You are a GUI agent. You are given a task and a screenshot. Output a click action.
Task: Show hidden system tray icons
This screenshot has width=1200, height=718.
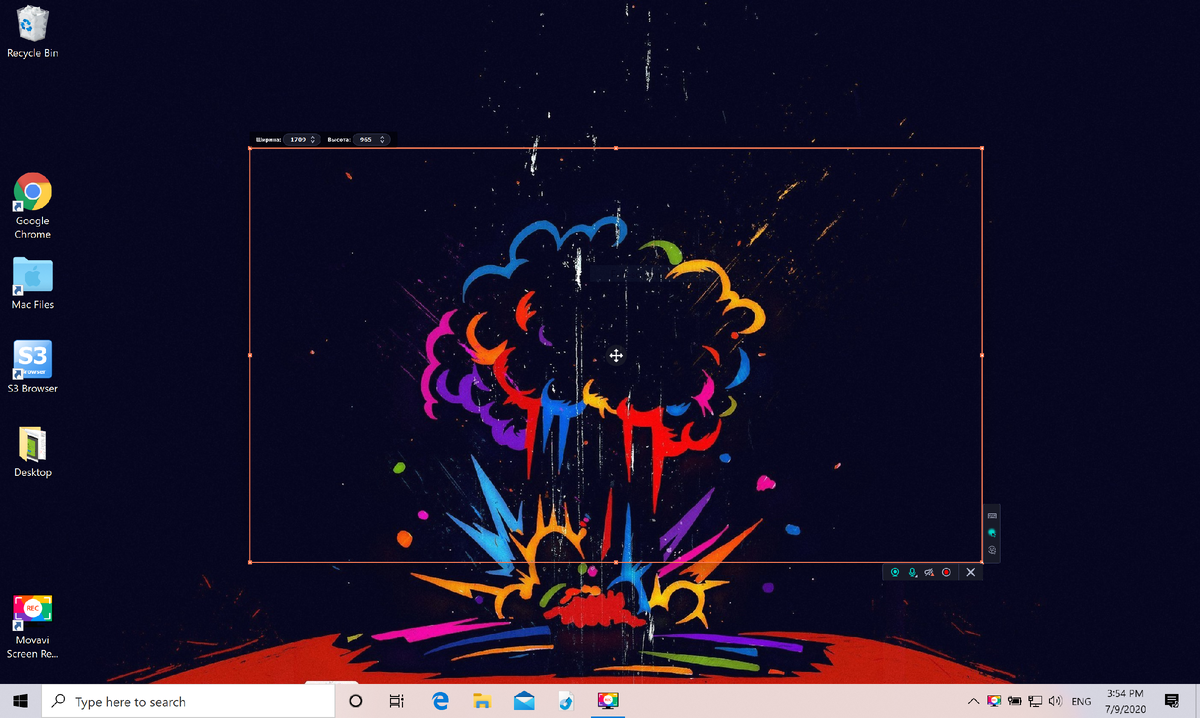coord(974,702)
